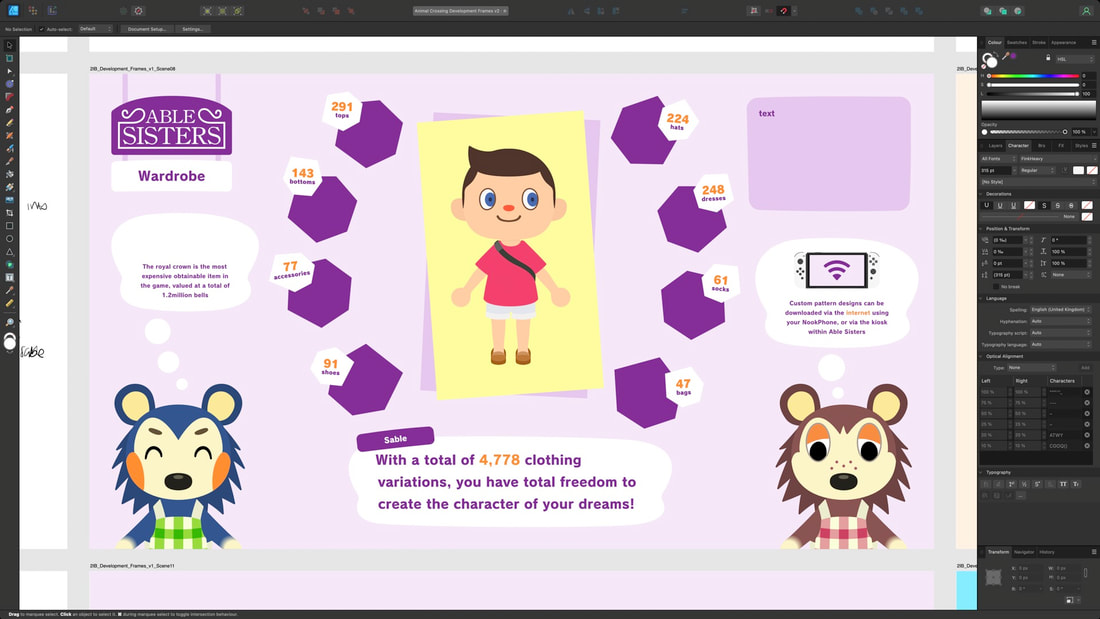Switch to the Pixel persona icon
The width and height of the screenshot is (1100, 619).
(x=32, y=11)
